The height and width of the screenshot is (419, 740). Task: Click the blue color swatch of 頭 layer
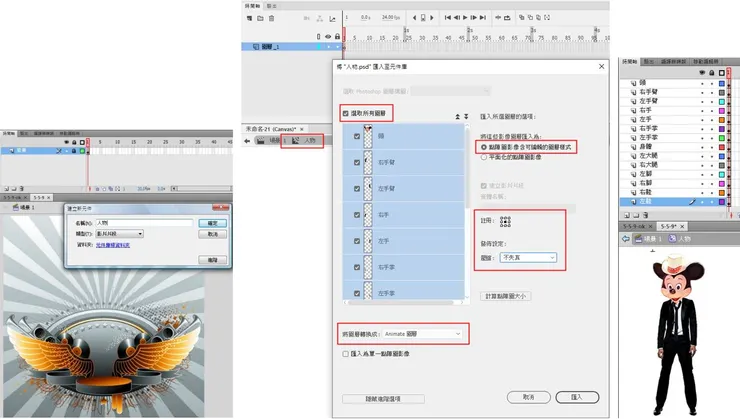722,83
